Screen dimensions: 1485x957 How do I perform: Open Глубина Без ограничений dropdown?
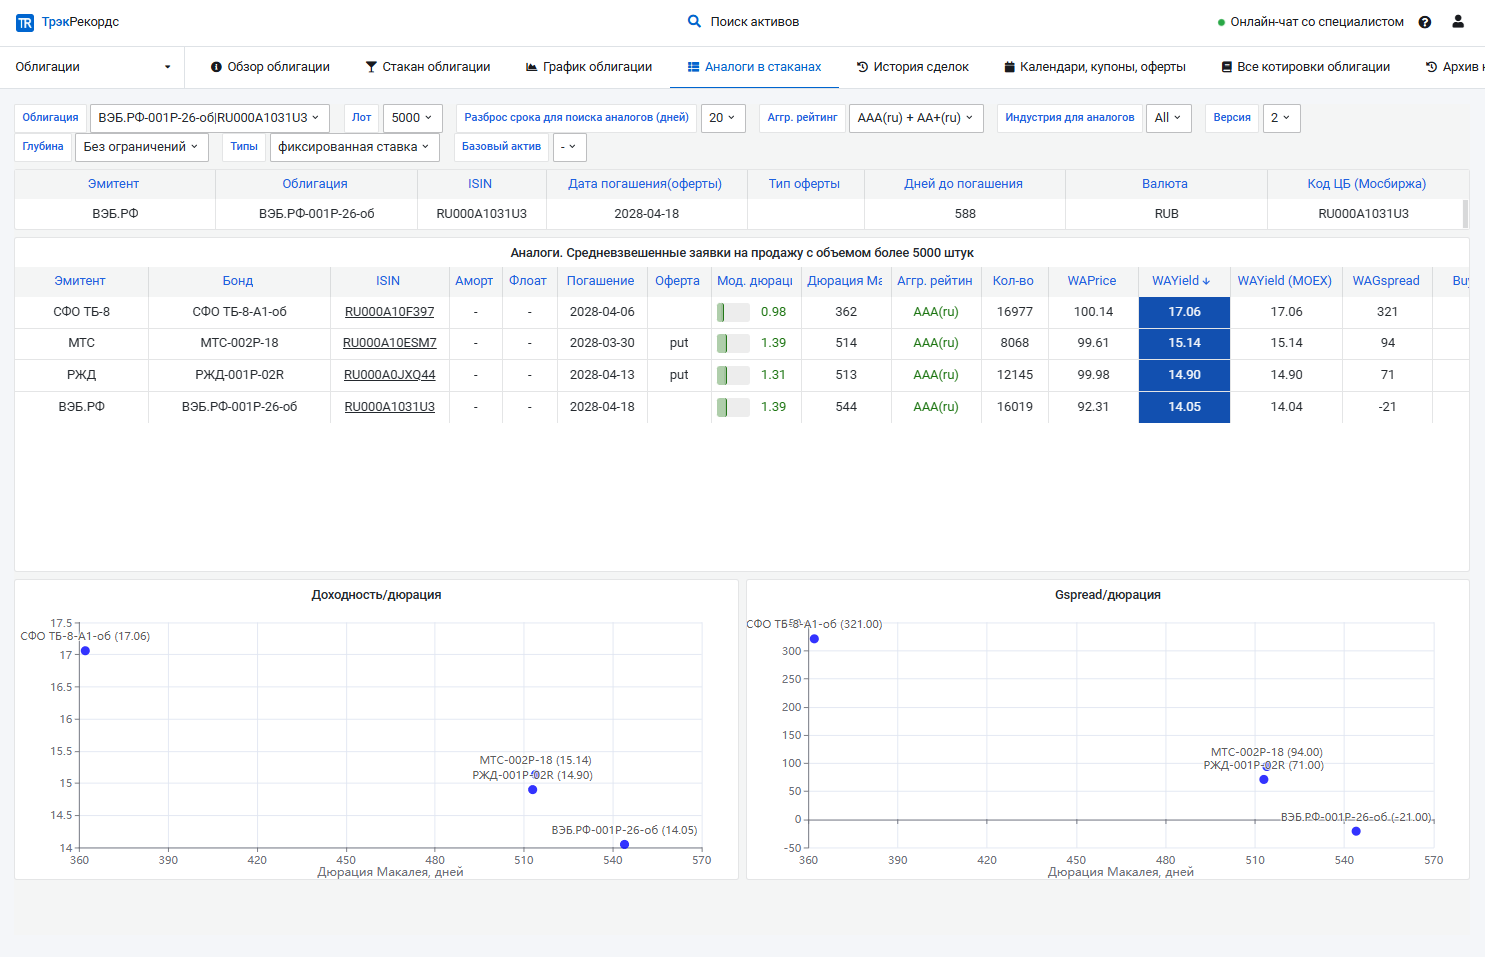point(141,147)
